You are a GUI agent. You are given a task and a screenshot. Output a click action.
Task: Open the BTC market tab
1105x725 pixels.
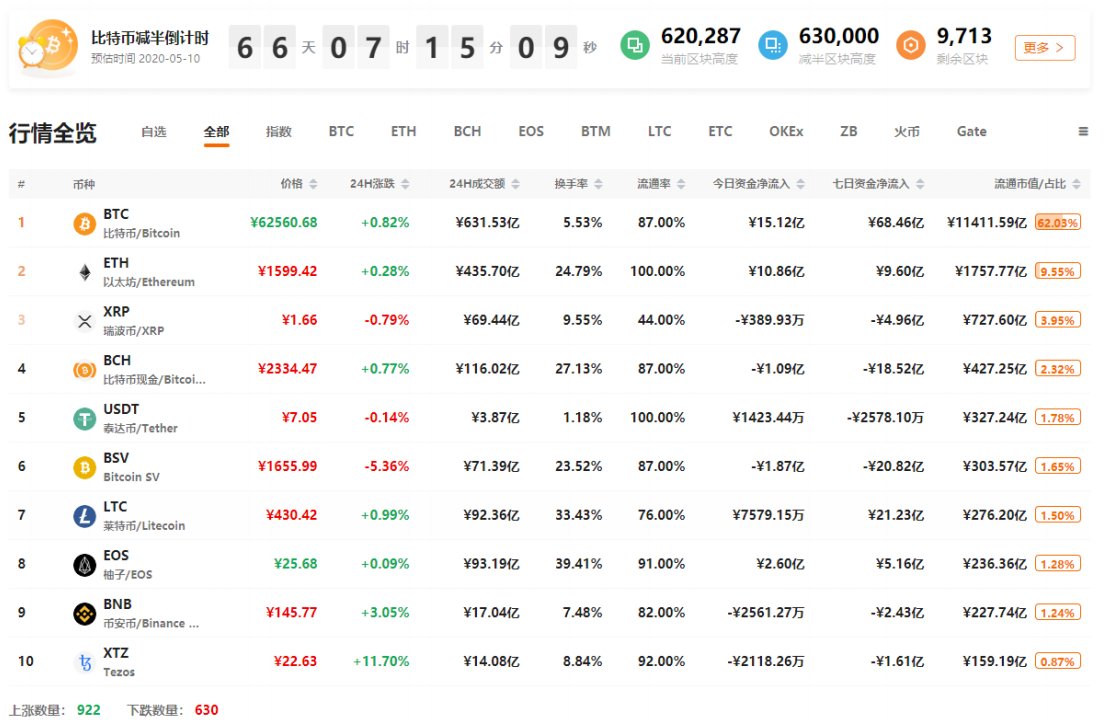point(341,132)
